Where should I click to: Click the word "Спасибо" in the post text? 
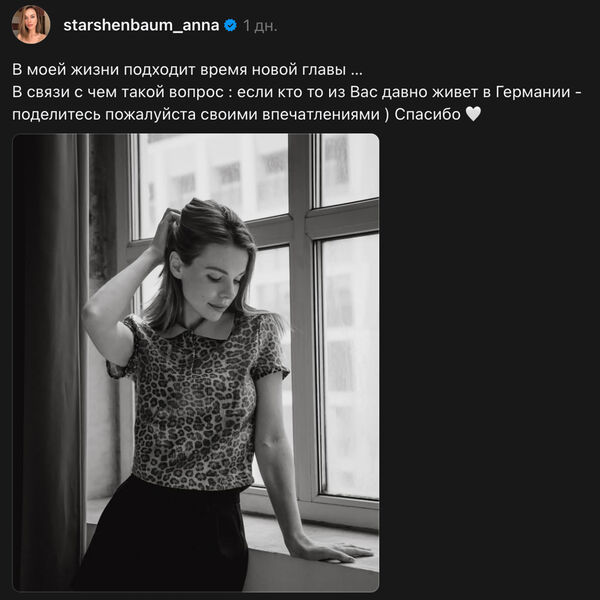pos(427,114)
